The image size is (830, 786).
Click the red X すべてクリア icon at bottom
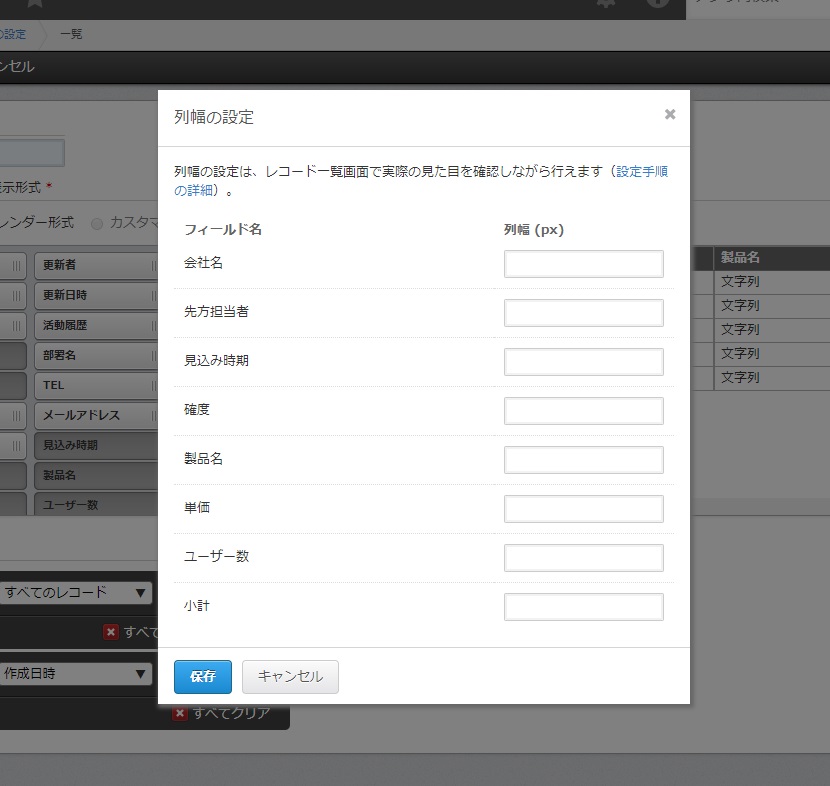(x=180, y=713)
